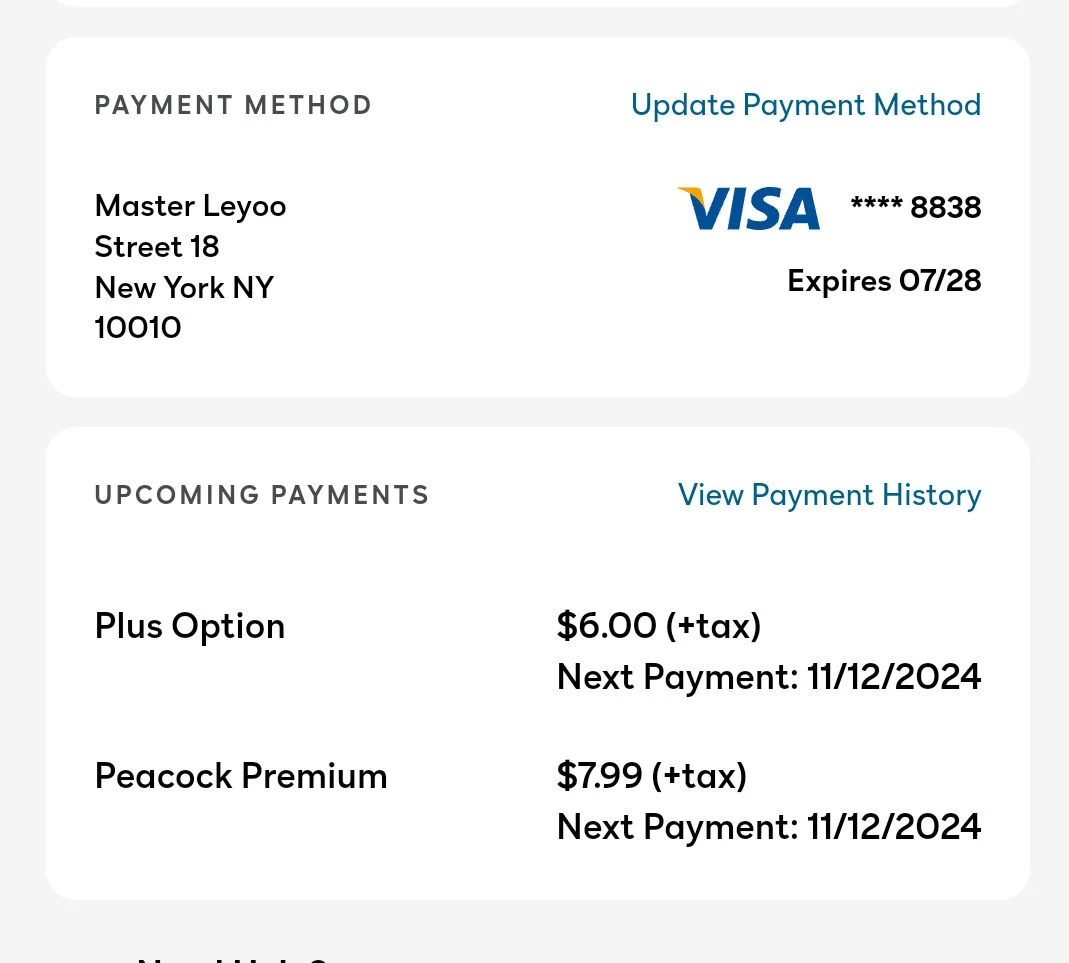Click the Update Payment Method link
This screenshot has height=963, width=1069.
[806, 106]
